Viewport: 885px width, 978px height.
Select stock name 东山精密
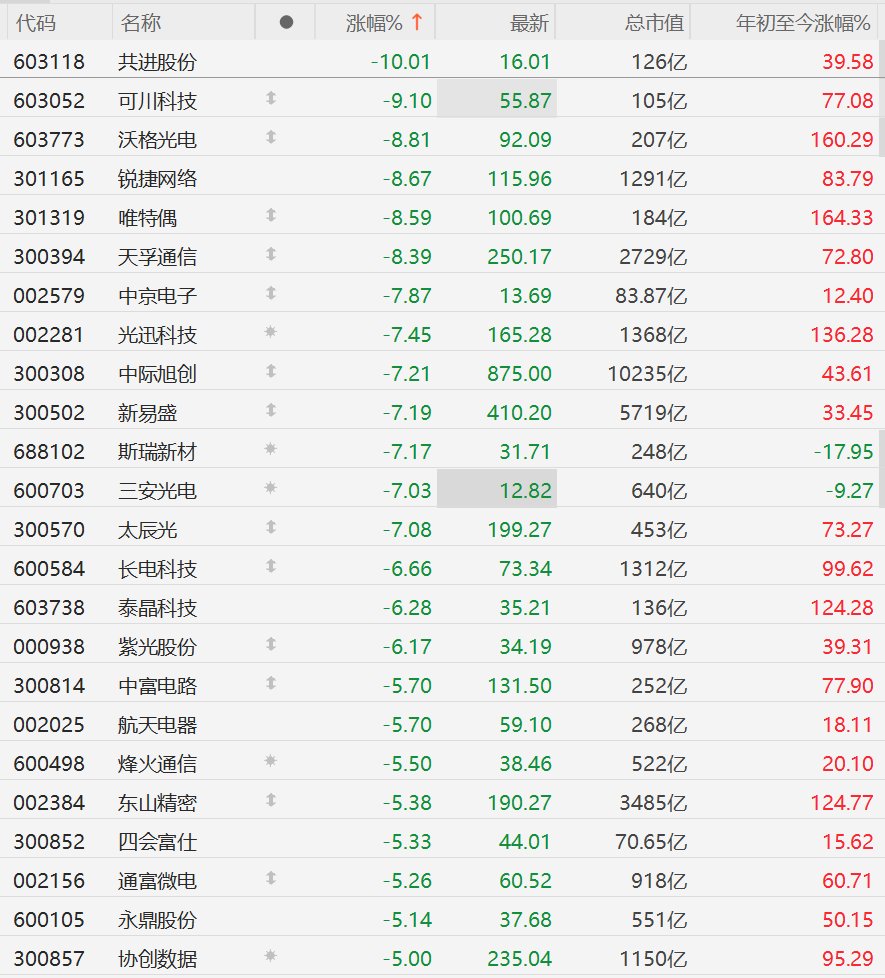tap(157, 803)
